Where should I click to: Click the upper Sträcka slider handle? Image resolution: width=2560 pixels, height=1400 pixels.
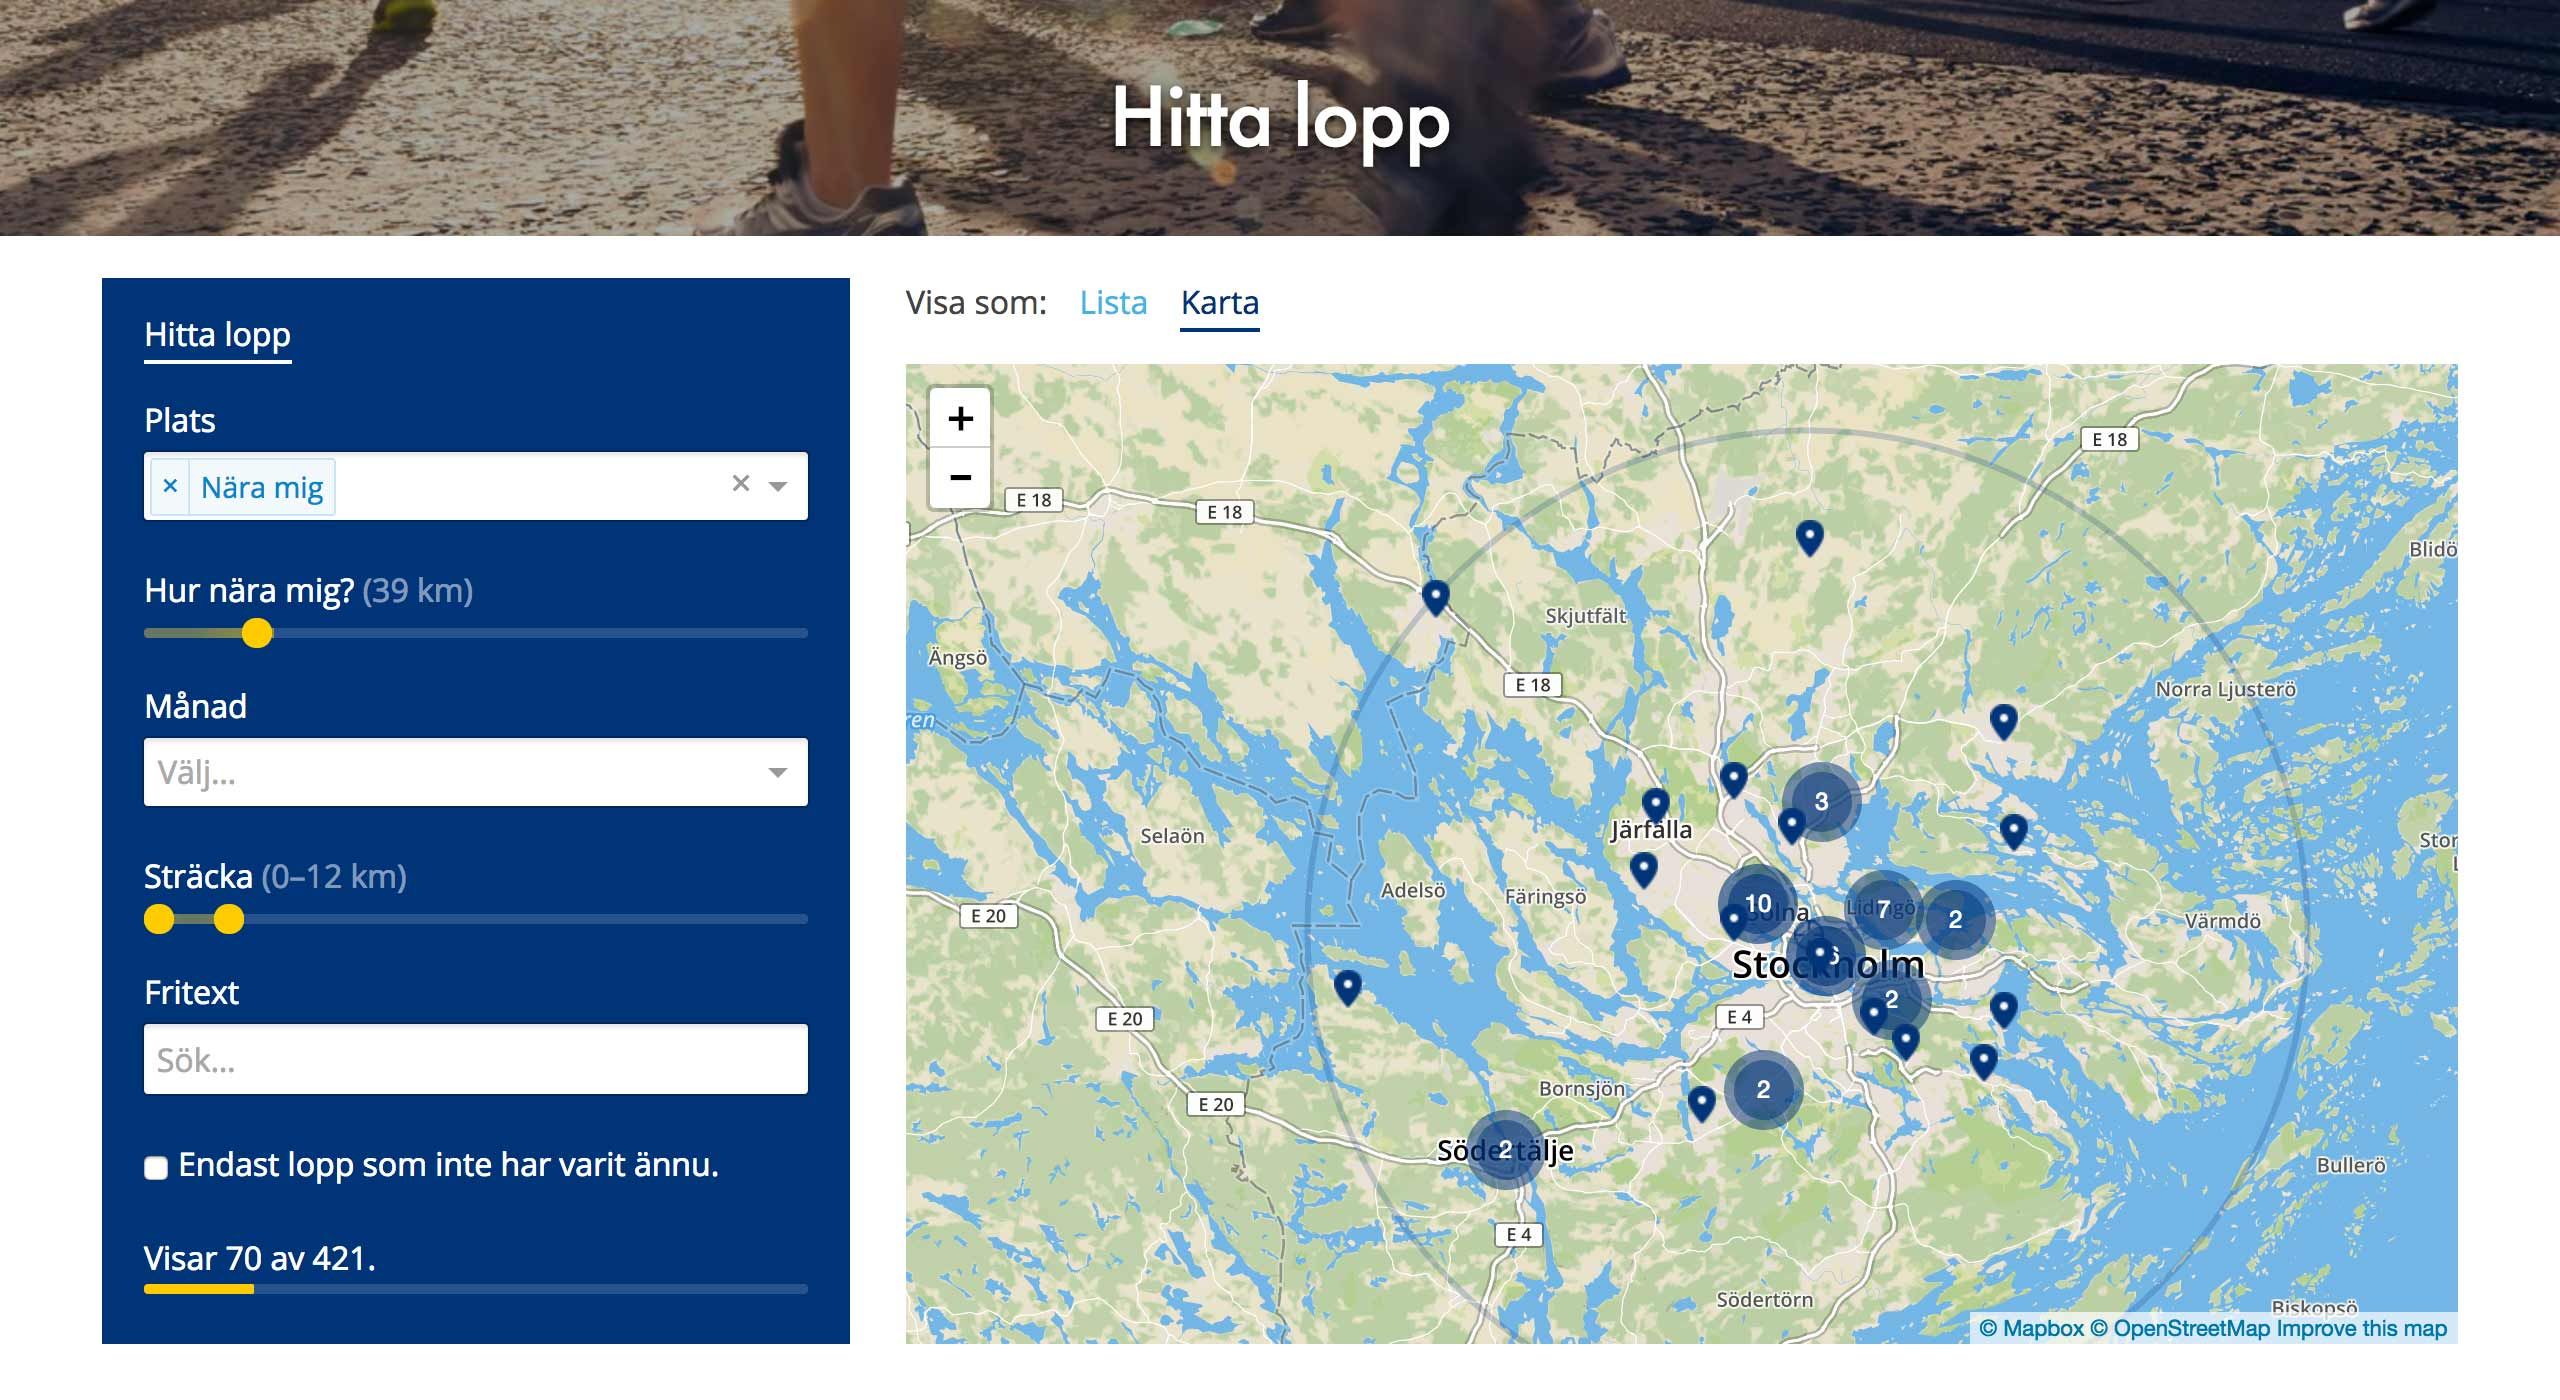click(x=229, y=919)
